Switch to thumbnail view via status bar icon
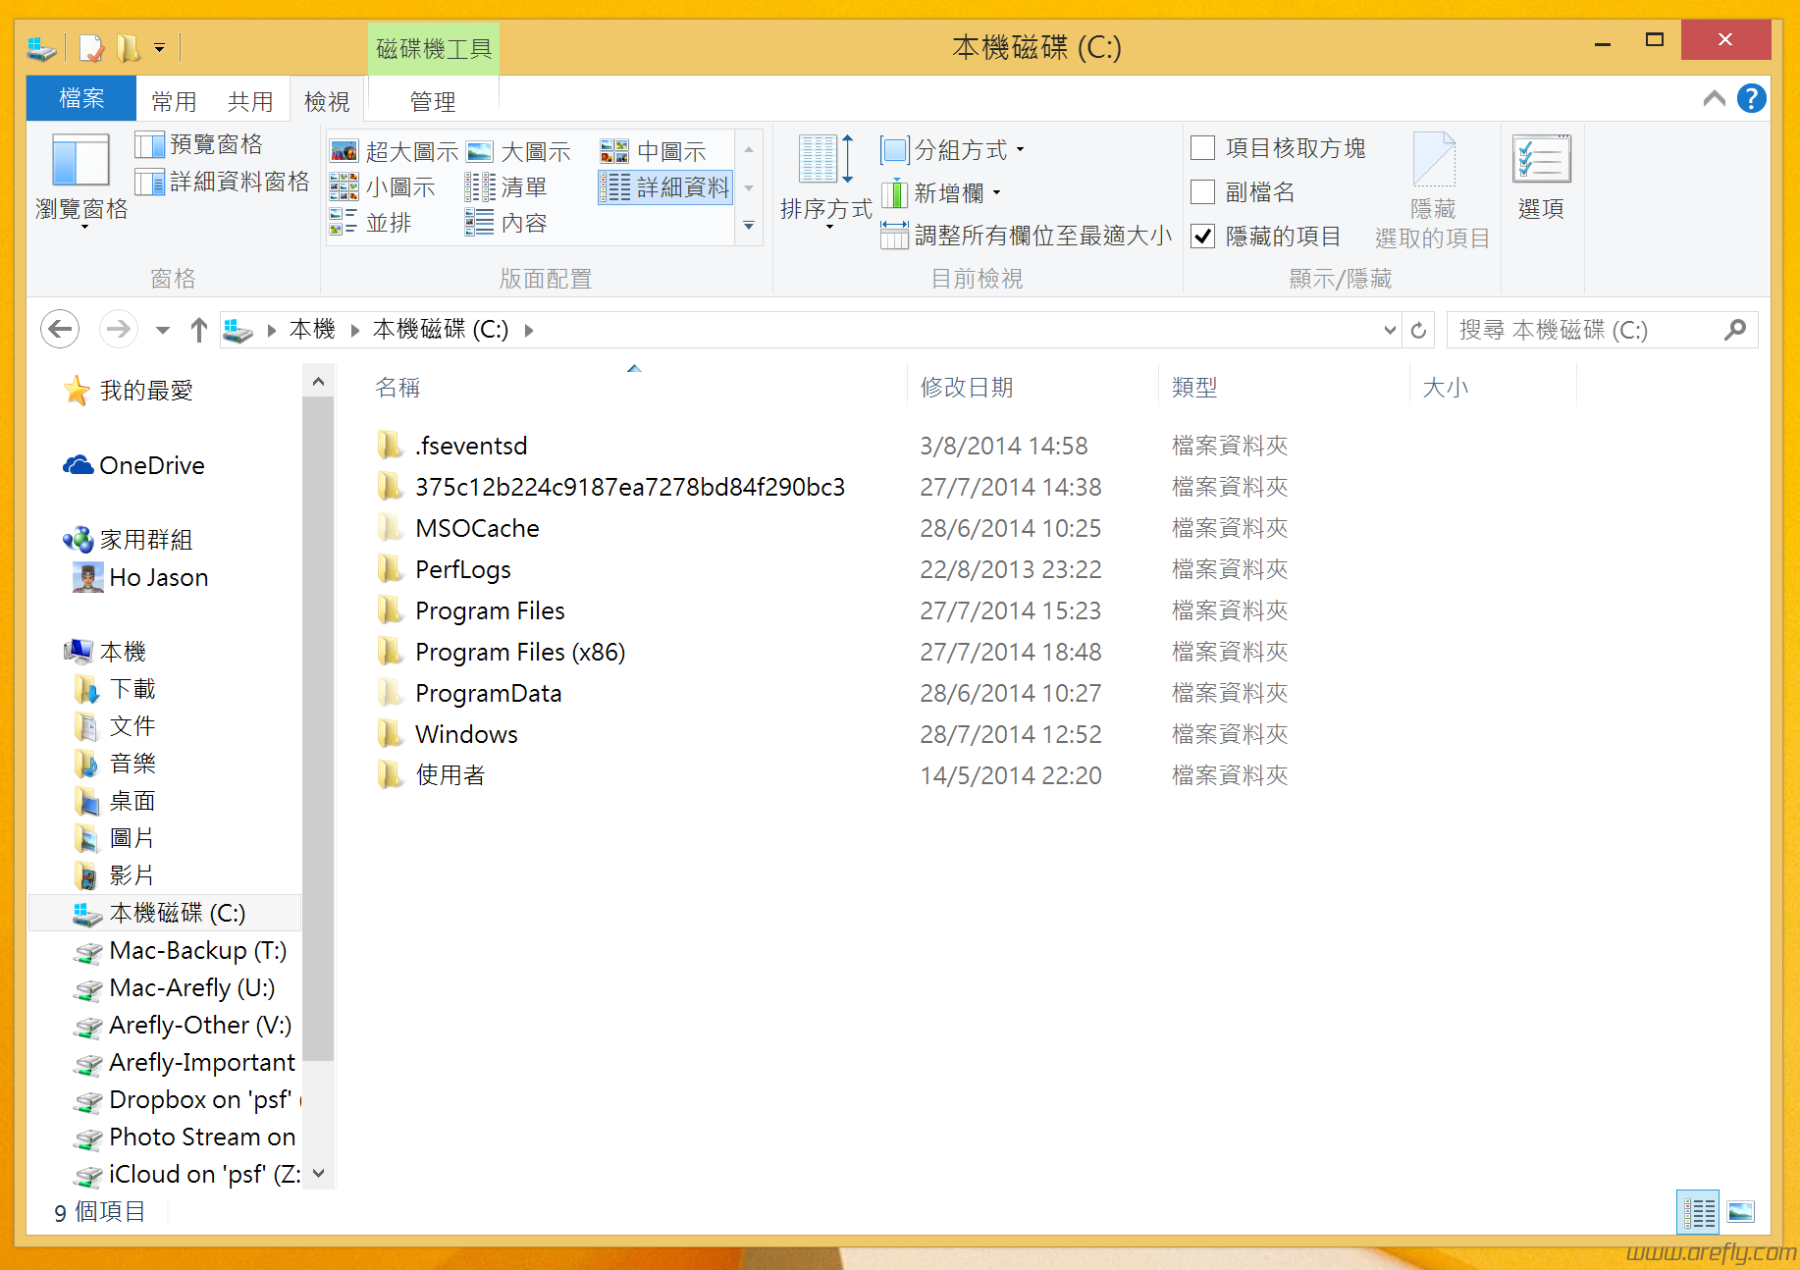Viewport: 1800px width, 1270px height. 1741,1212
